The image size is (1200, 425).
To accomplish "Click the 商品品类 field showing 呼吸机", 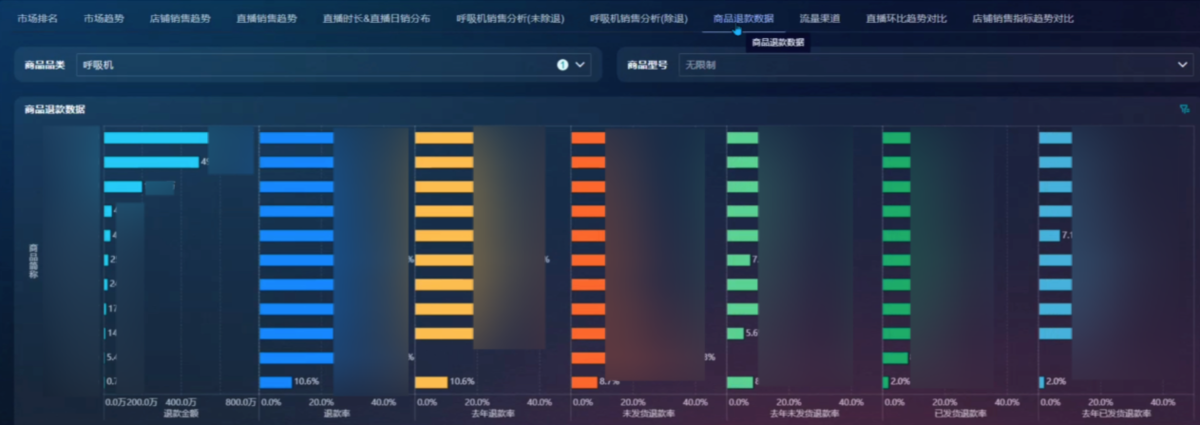I will point(333,65).
